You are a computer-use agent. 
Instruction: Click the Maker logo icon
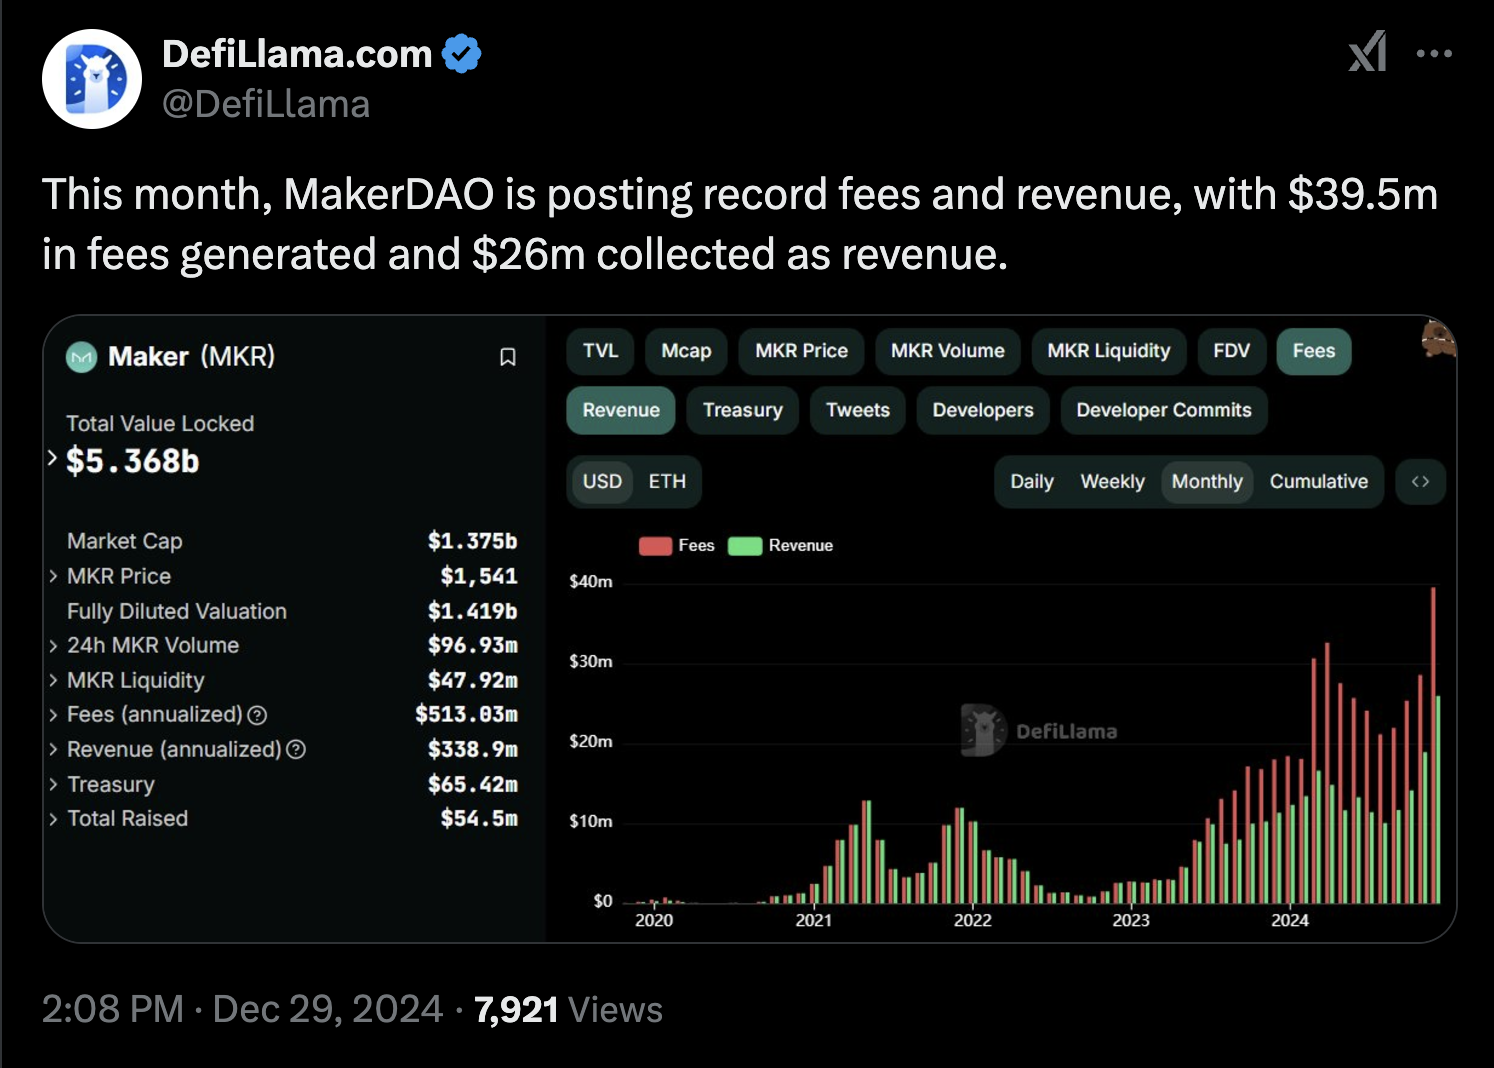[x=82, y=357]
